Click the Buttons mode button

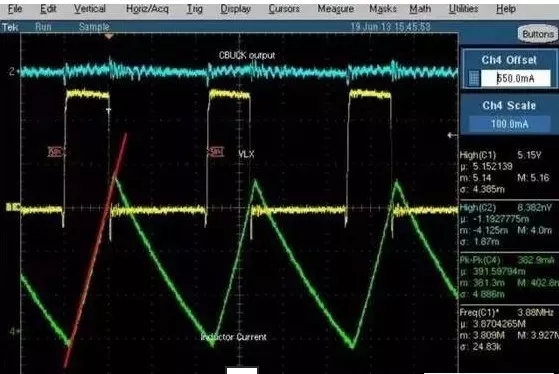coord(538,34)
